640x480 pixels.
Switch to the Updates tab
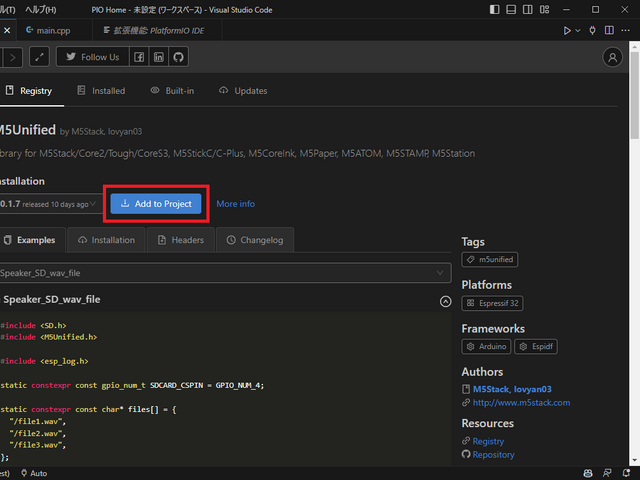[x=243, y=91]
